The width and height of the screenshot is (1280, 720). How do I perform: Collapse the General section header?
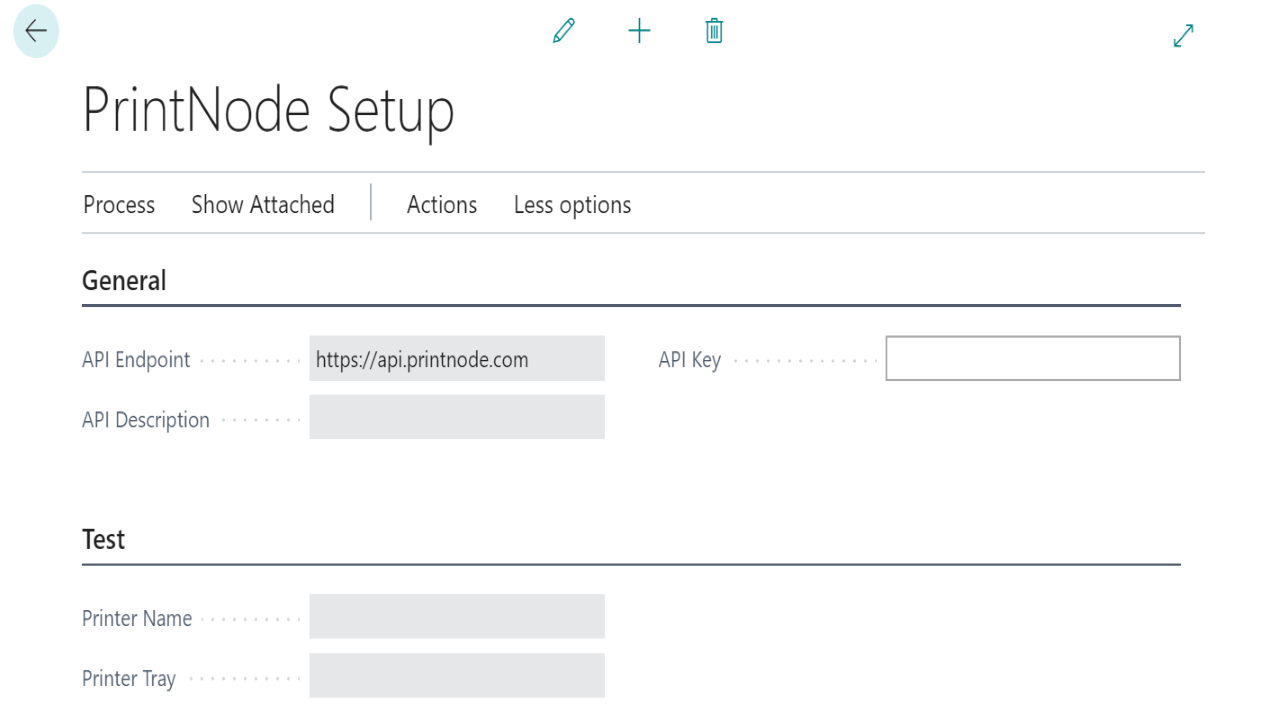pos(124,281)
